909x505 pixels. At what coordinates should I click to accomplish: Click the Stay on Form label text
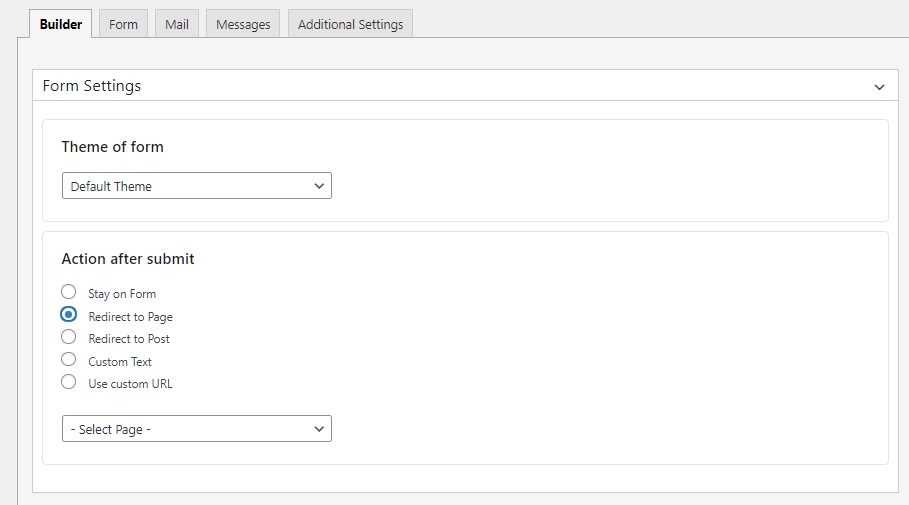(122, 294)
